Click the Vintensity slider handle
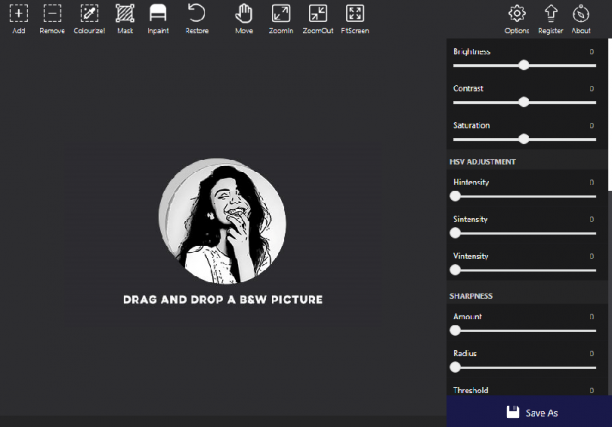This screenshot has width=612, height=427. (x=455, y=270)
